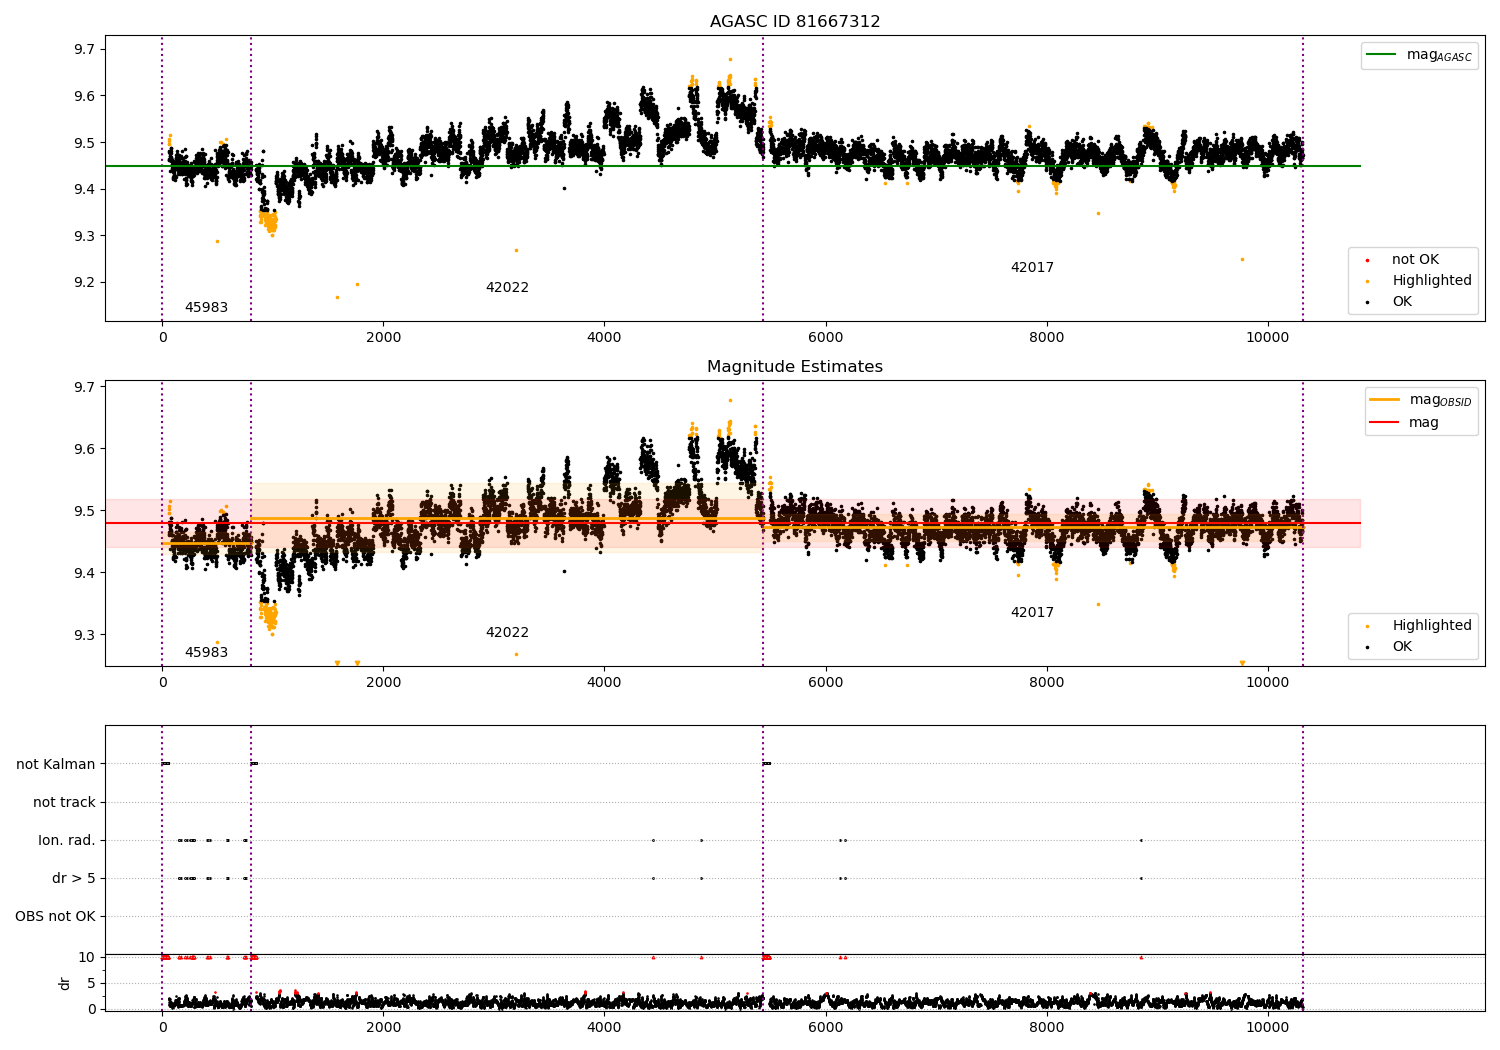Click the 4000 x-tick under the Magnitude Estimates plot
The width and height of the screenshot is (1500, 1050).
pyautogui.click(x=604, y=682)
